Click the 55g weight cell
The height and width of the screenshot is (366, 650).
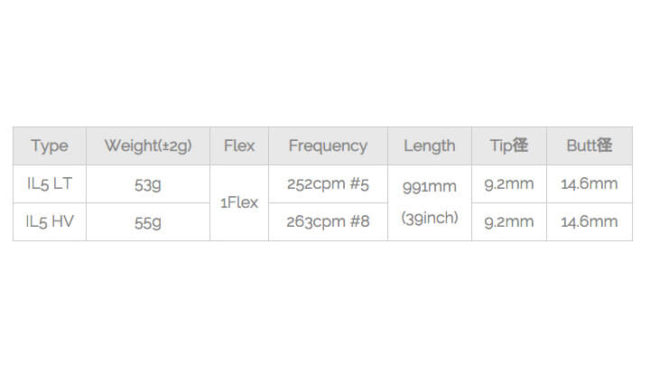click(x=148, y=222)
